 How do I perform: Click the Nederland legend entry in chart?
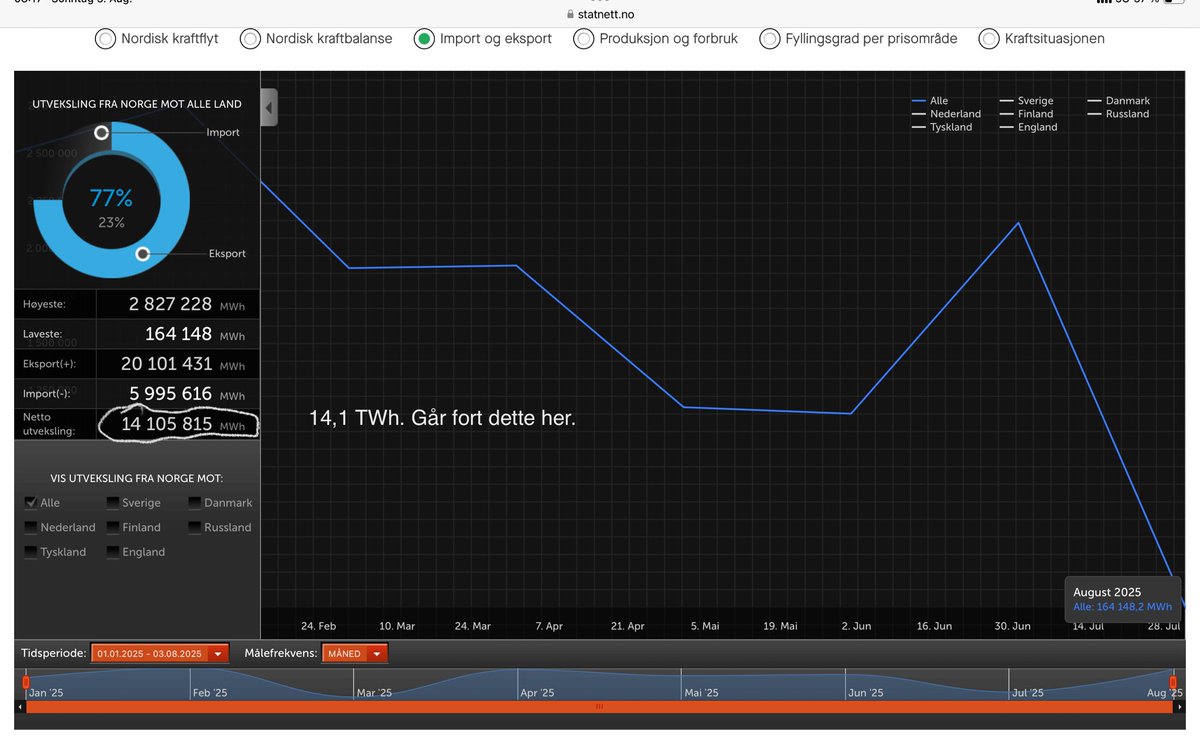[x=947, y=114]
